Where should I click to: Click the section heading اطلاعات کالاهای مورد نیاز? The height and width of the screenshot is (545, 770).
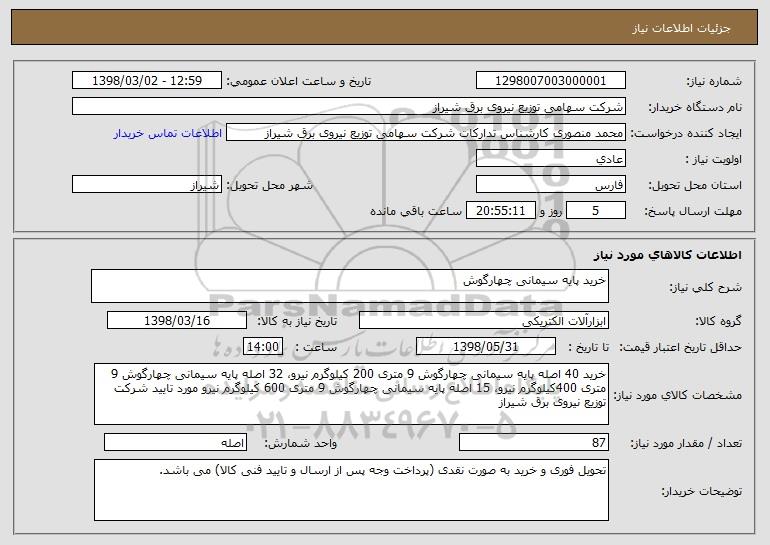[x=667, y=255]
